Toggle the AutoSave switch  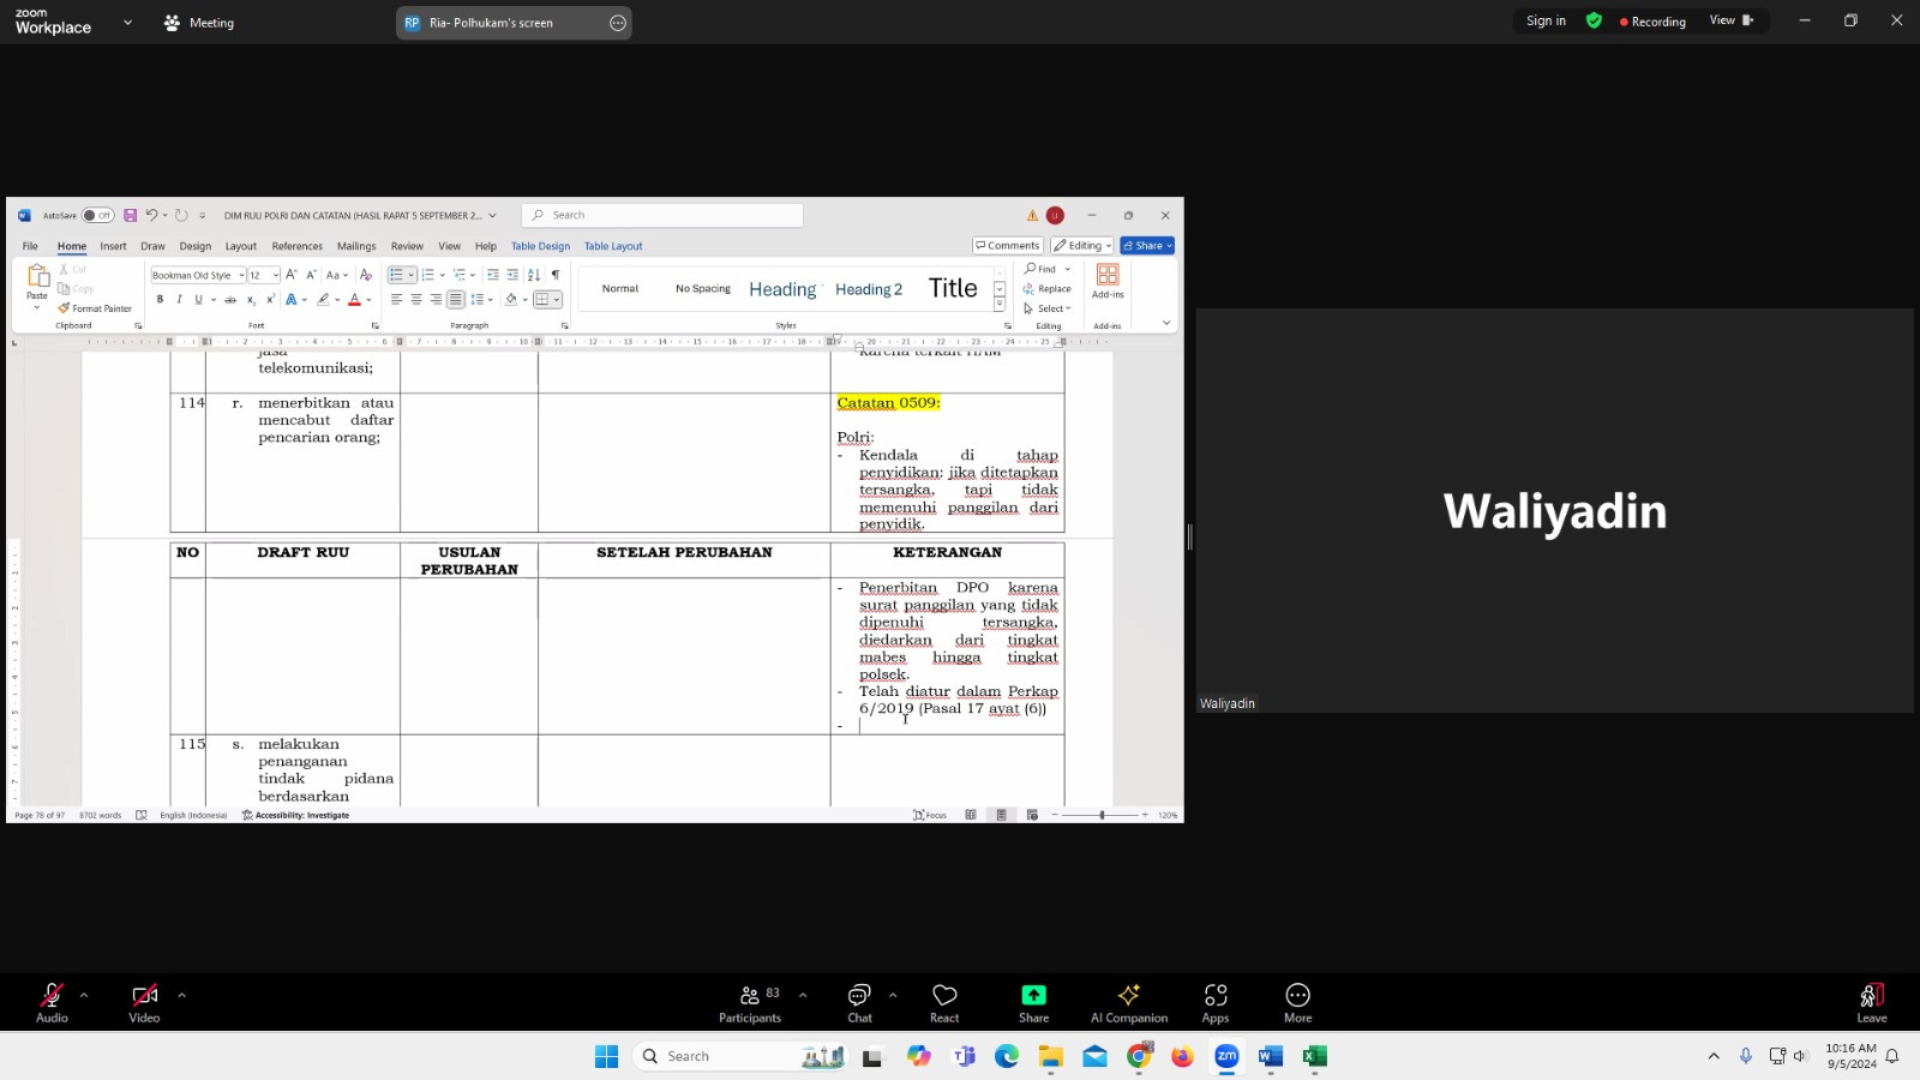97,215
